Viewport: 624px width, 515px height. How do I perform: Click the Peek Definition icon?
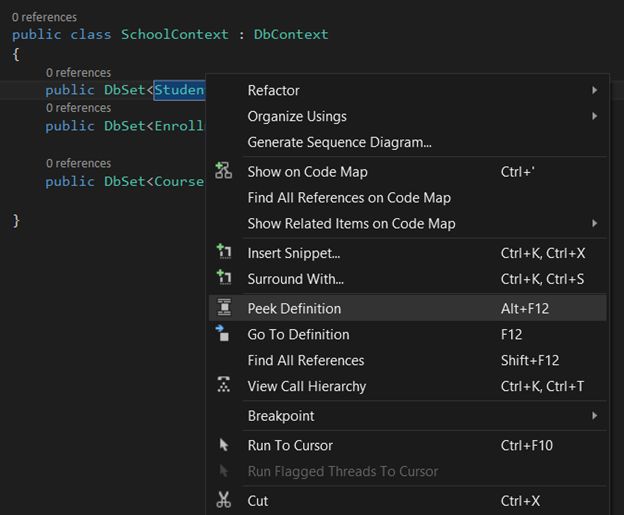224,308
